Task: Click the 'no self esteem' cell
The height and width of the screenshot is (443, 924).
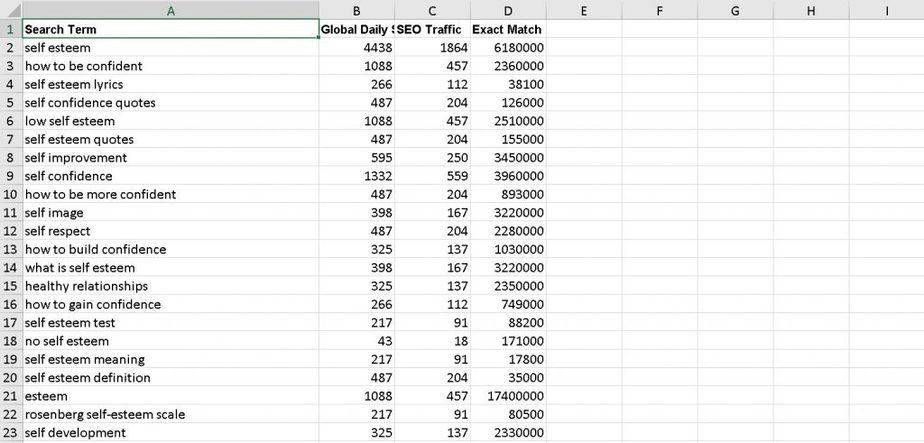Action: pyautogui.click(x=170, y=341)
